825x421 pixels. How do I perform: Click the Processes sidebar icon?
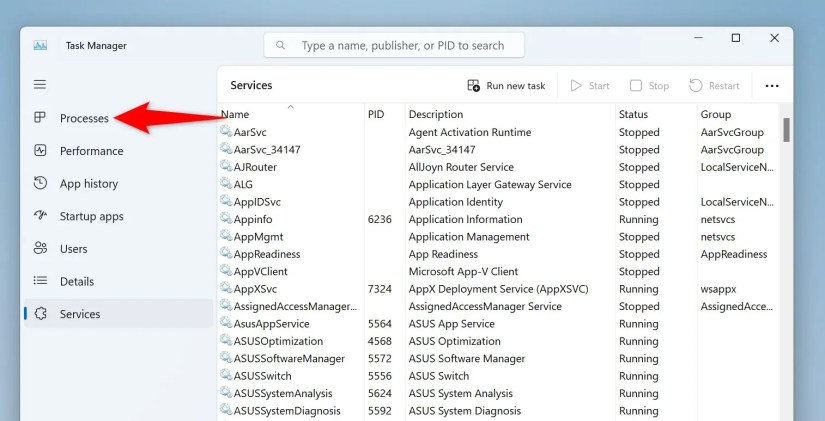coord(40,118)
